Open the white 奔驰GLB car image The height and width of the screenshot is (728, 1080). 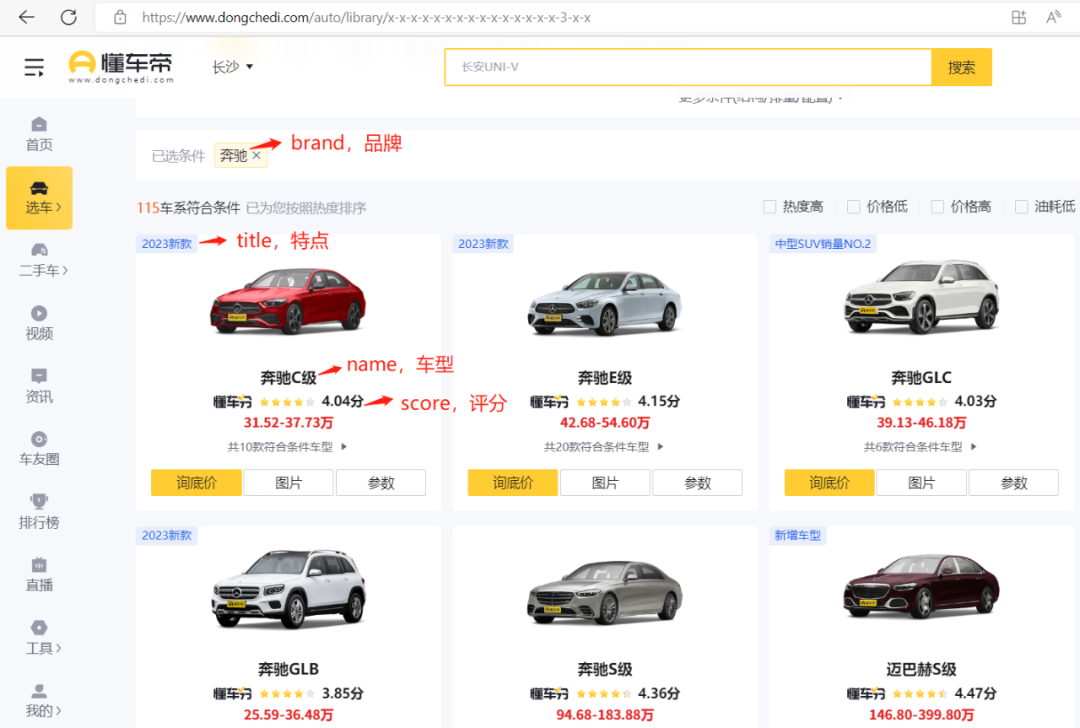(289, 588)
